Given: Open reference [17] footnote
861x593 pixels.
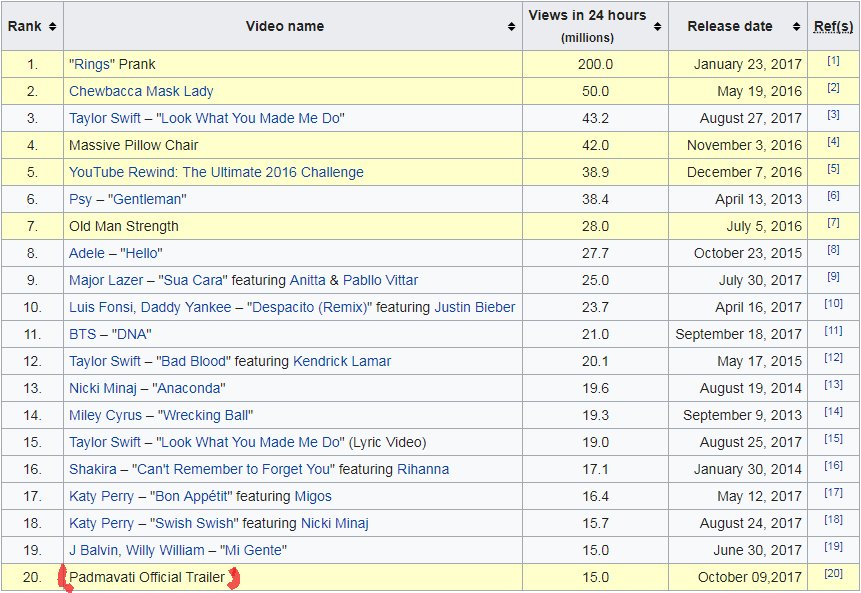Looking at the screenshot, I should [x=834, y=492].
